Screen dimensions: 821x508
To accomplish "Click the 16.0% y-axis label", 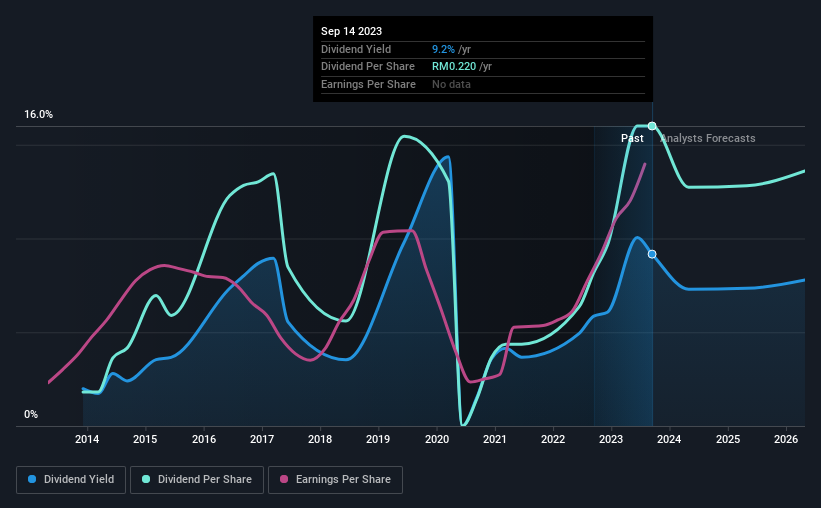I will click(39, 115).
